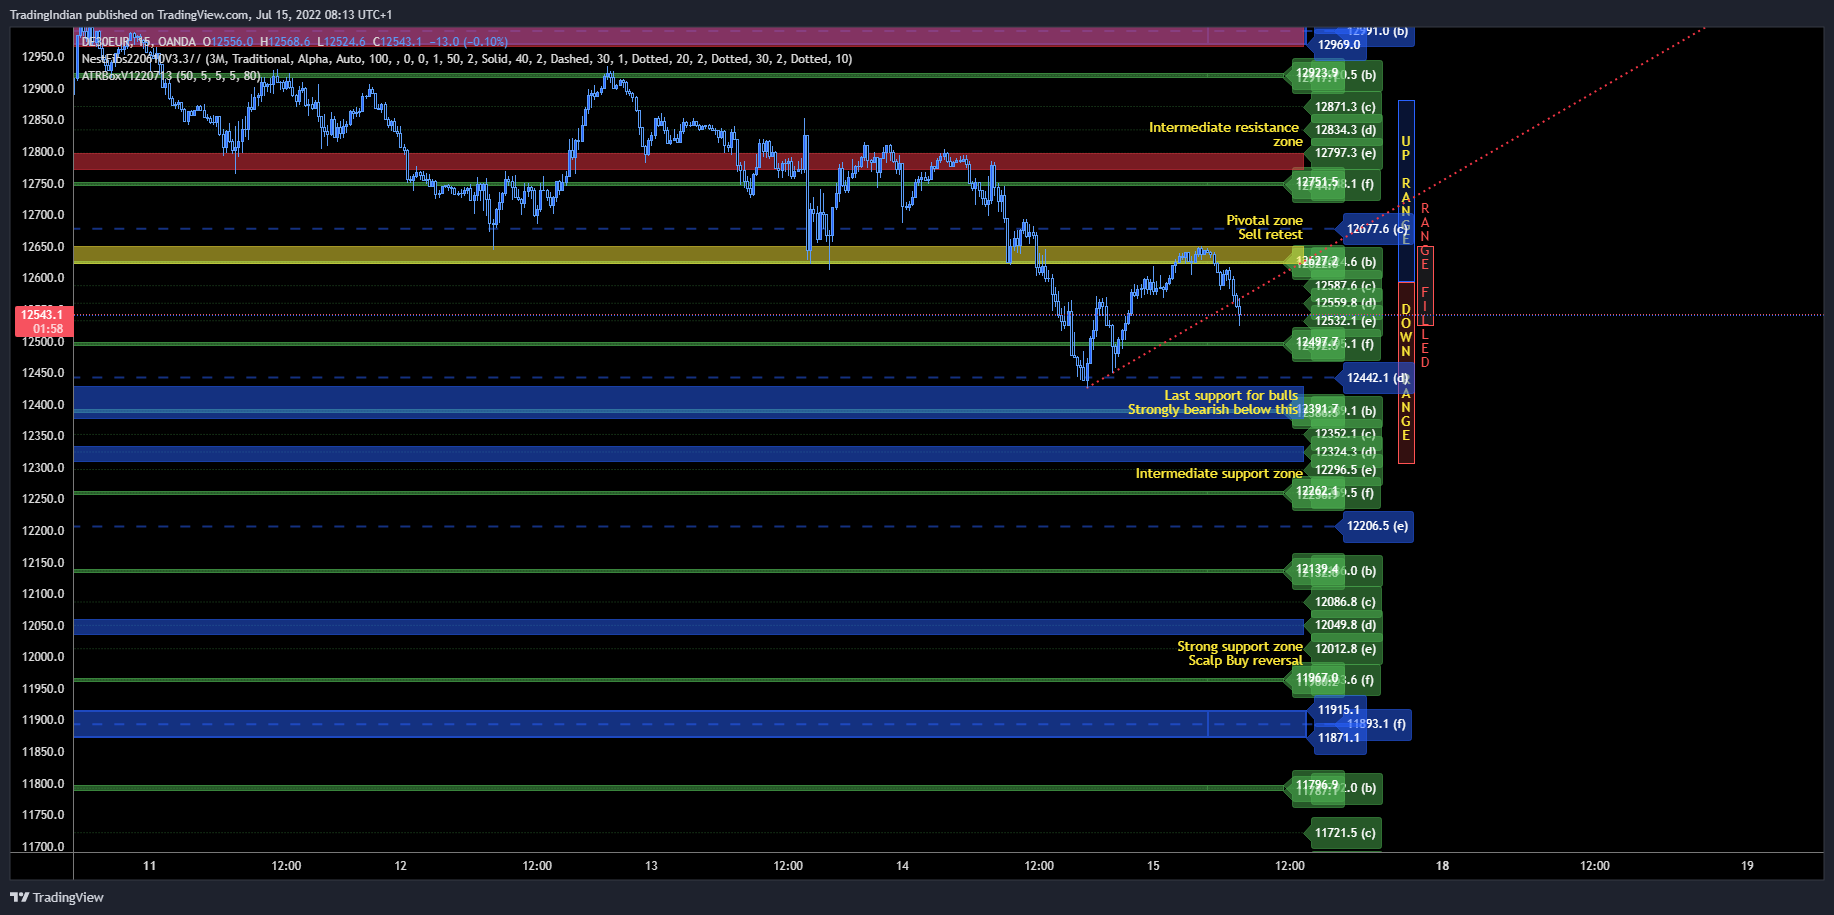Click the 12086.8 (c) level tag
This screenshot has height=915, width=1834.
(x=1345, y=602)
